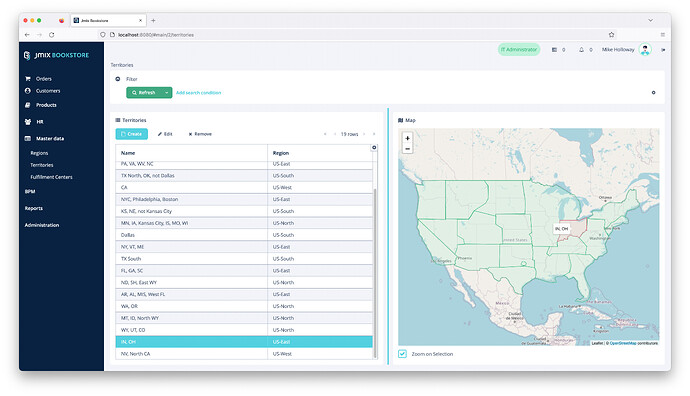
Task: Go to the next table page
Action: [x=364, y=134]
